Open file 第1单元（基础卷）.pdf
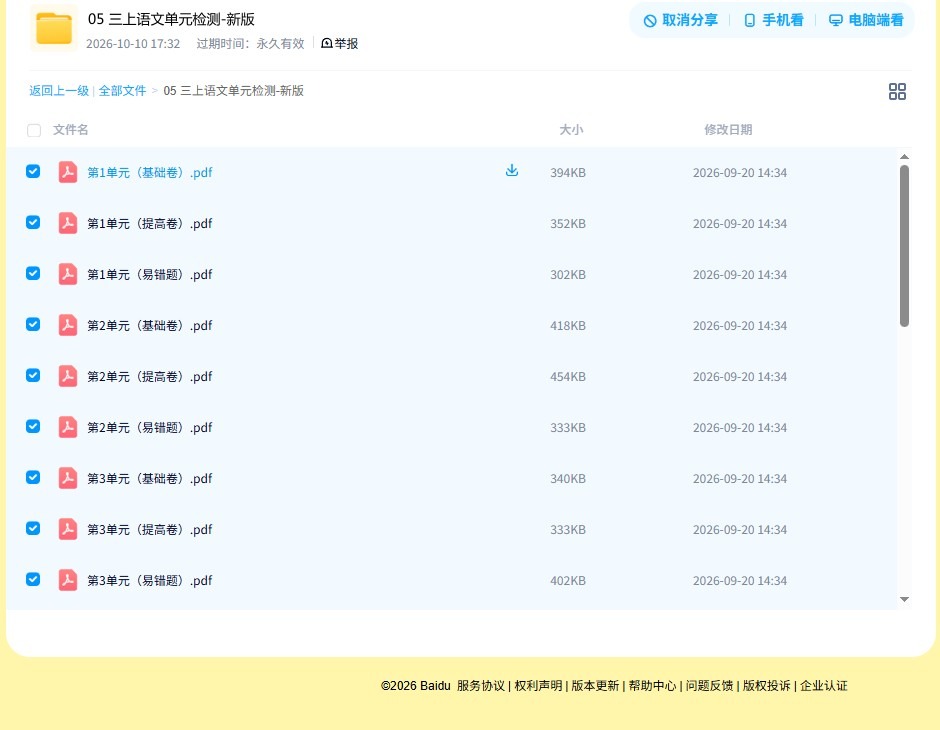This screenshot has height=730, width=940. pyautogui.click(x=150, y=173)
